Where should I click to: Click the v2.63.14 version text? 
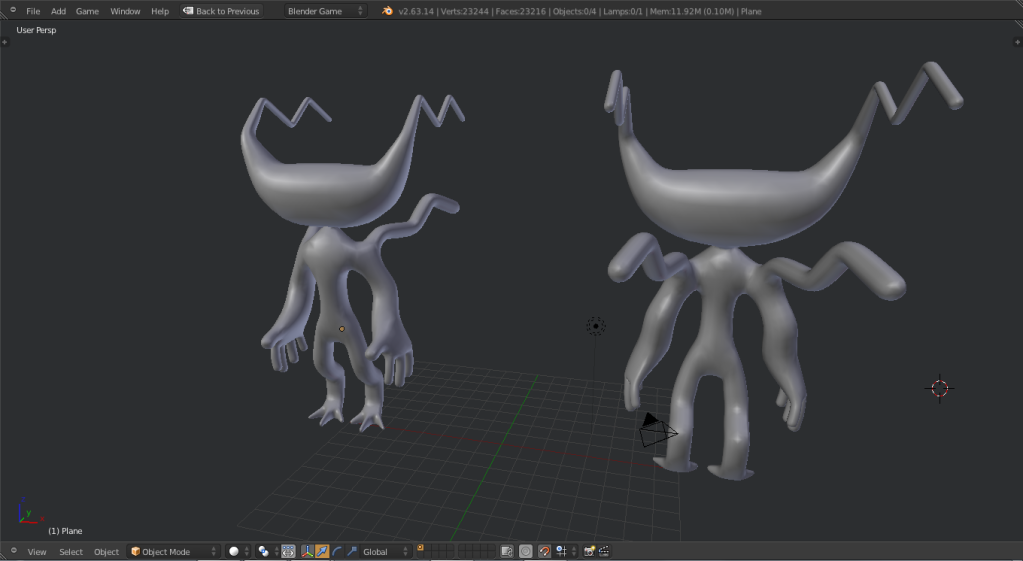click(x=416, y=11)
